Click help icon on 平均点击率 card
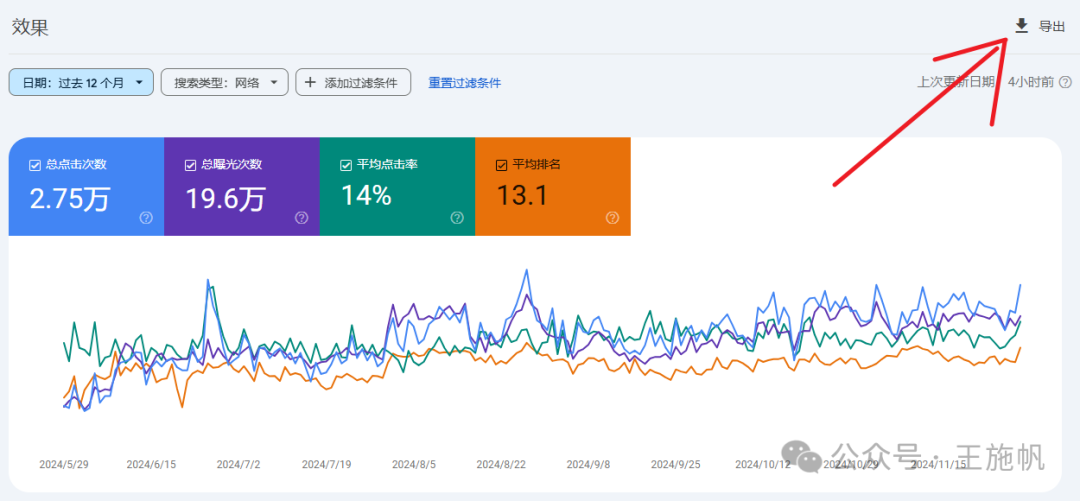The width and height of the screenshot is (1080, 501). point(457,218)
